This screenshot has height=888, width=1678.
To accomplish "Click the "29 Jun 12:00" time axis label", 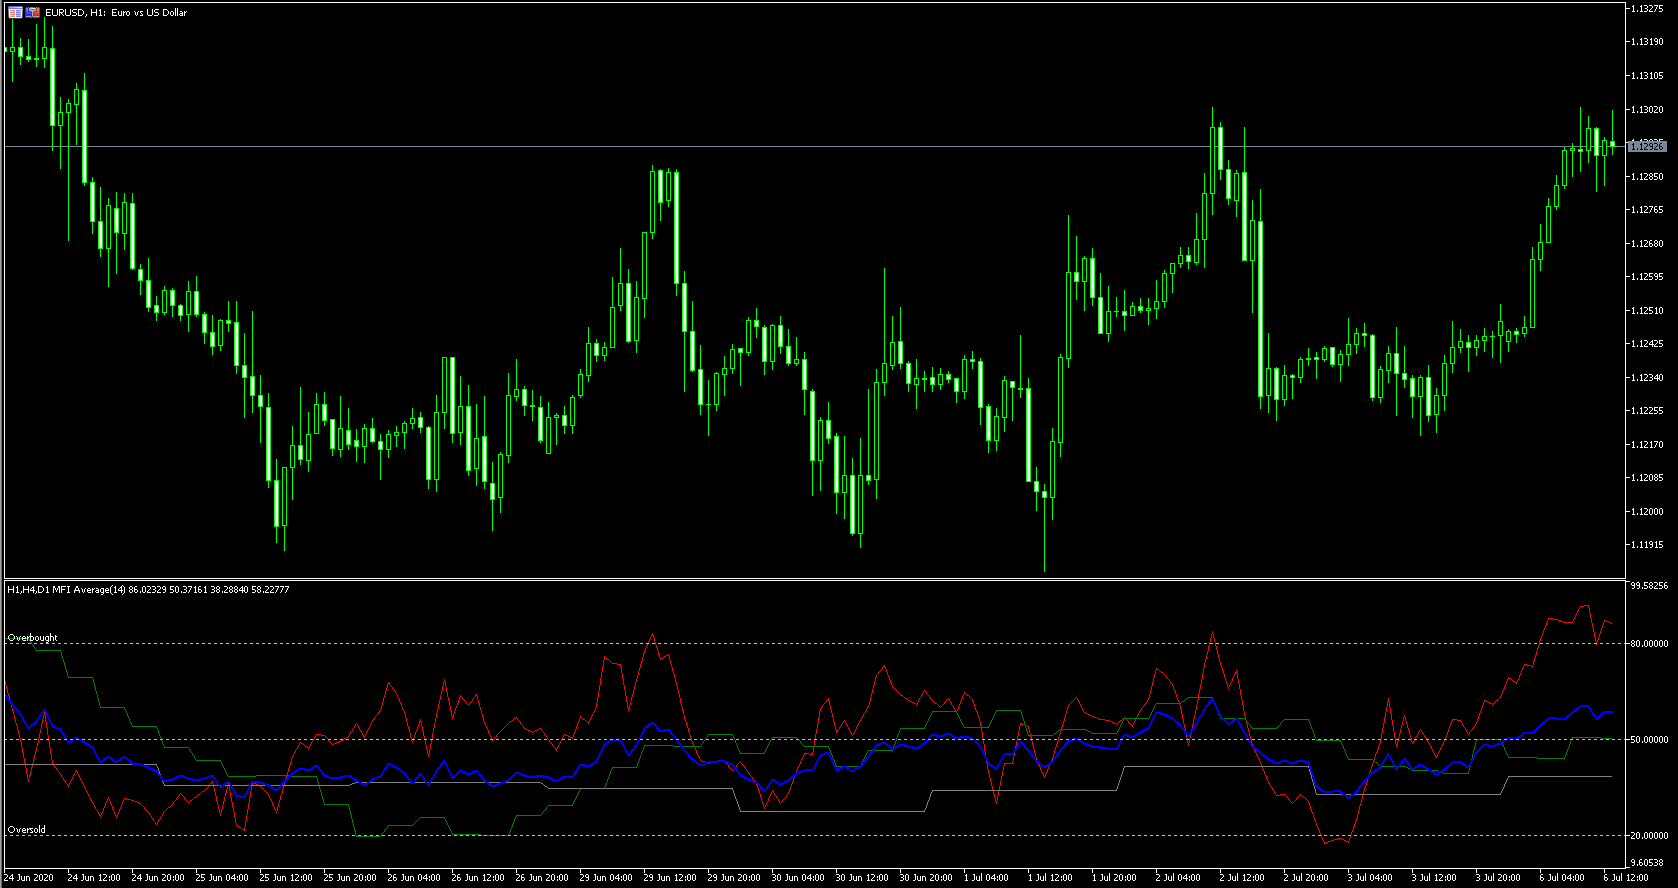I will point(670,878).
